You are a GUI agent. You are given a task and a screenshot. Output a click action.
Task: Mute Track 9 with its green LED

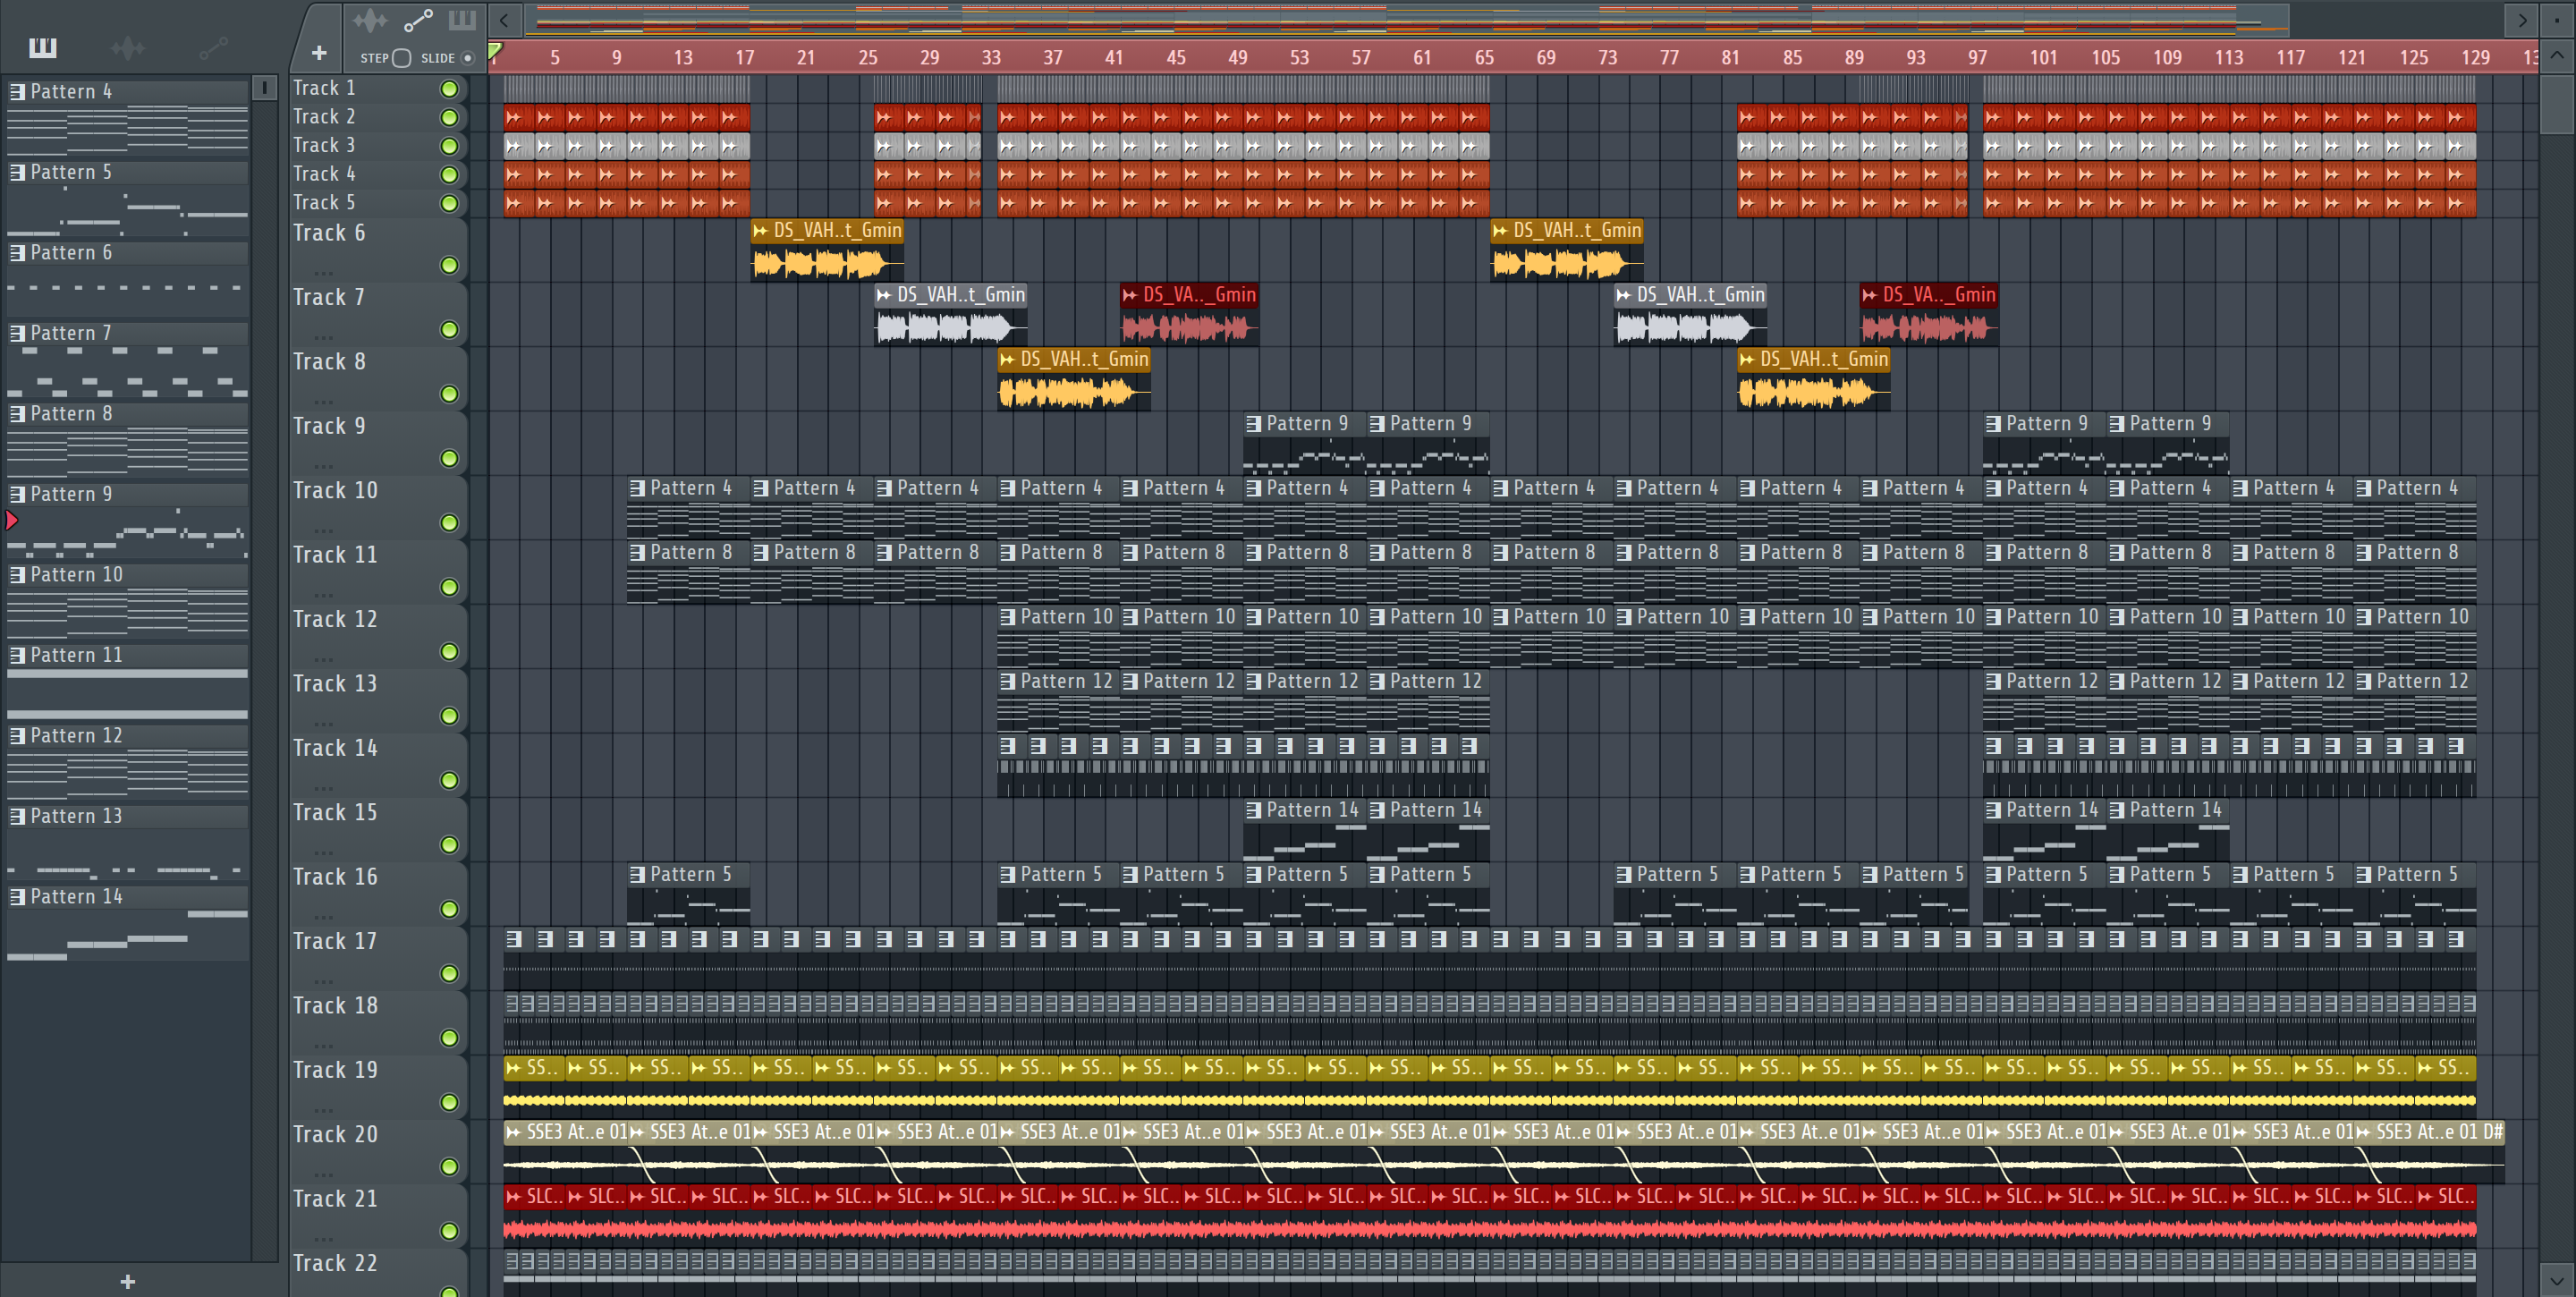pos(450,458)
